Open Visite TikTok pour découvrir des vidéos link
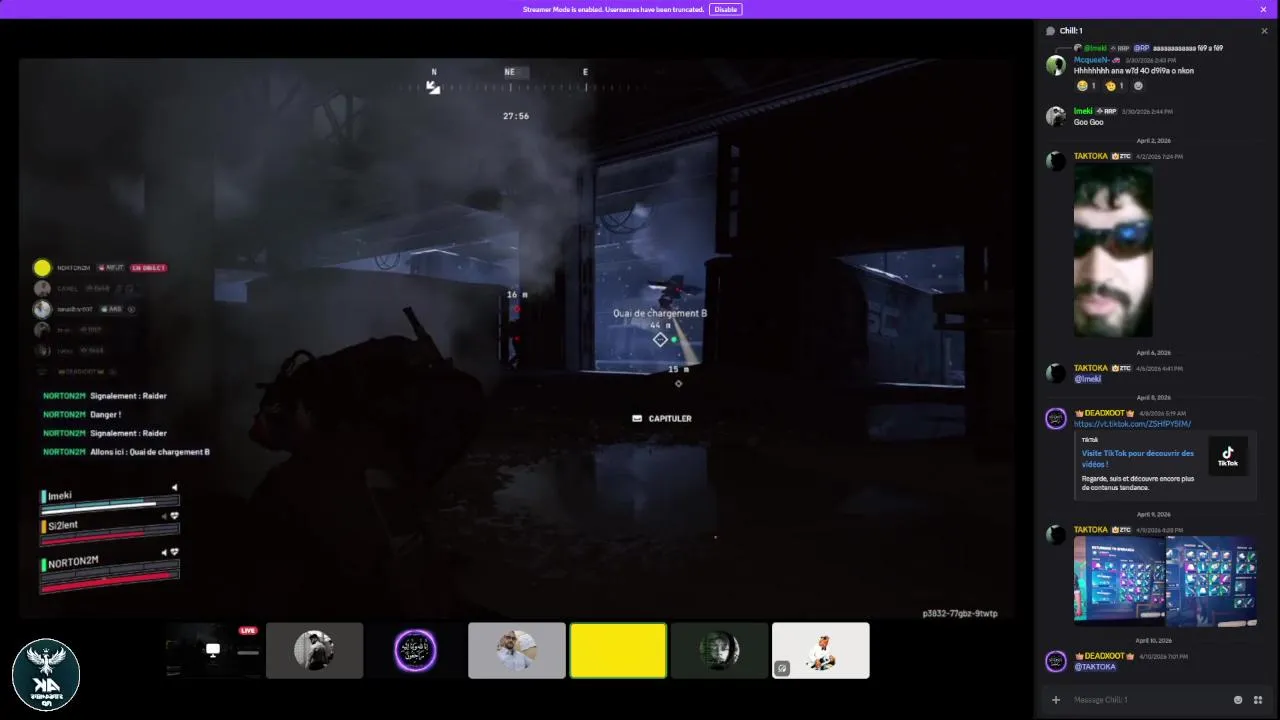This screenshot has width=1280, height=720. click(x=1137, y=458)
